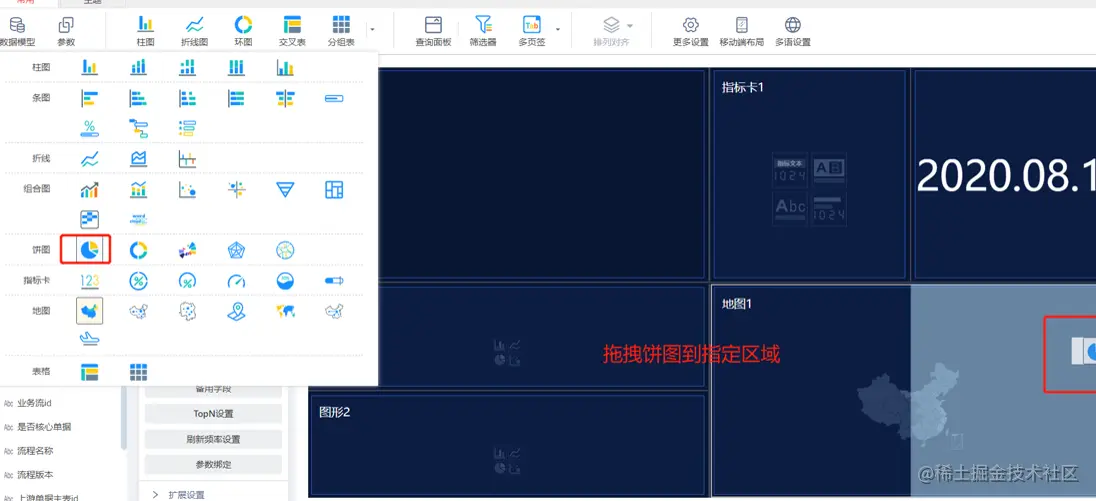
Task: Select the line chart icon in 折线 row
Action: click(89, 159)
